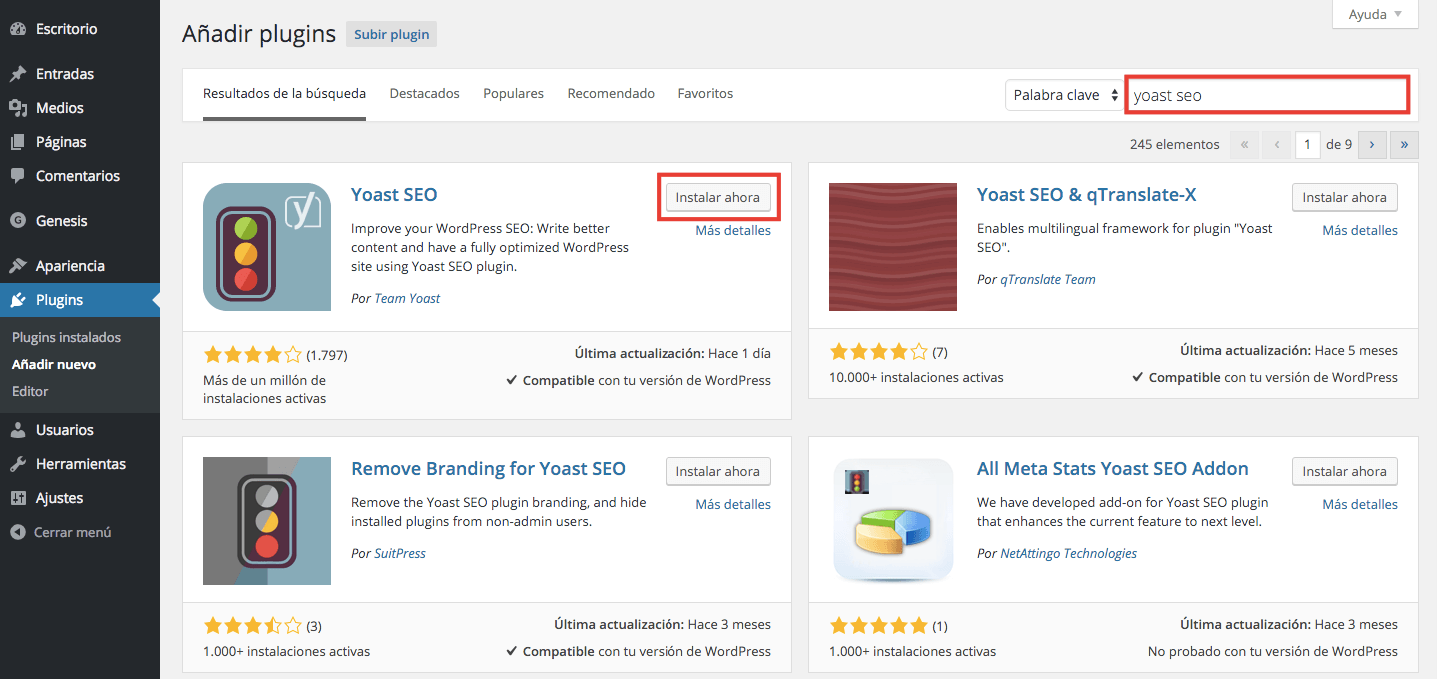
Task: Switch to the Destacados tab
Action: [x=424, y=94]
